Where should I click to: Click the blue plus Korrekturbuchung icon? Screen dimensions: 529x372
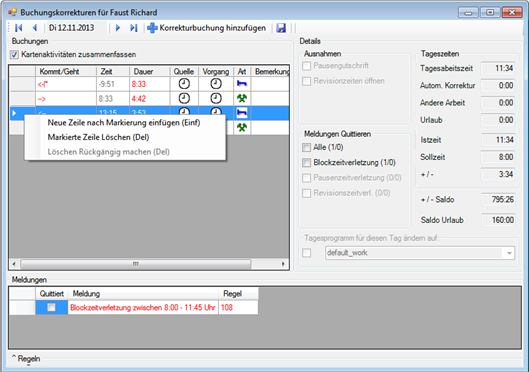click(152, 28)
